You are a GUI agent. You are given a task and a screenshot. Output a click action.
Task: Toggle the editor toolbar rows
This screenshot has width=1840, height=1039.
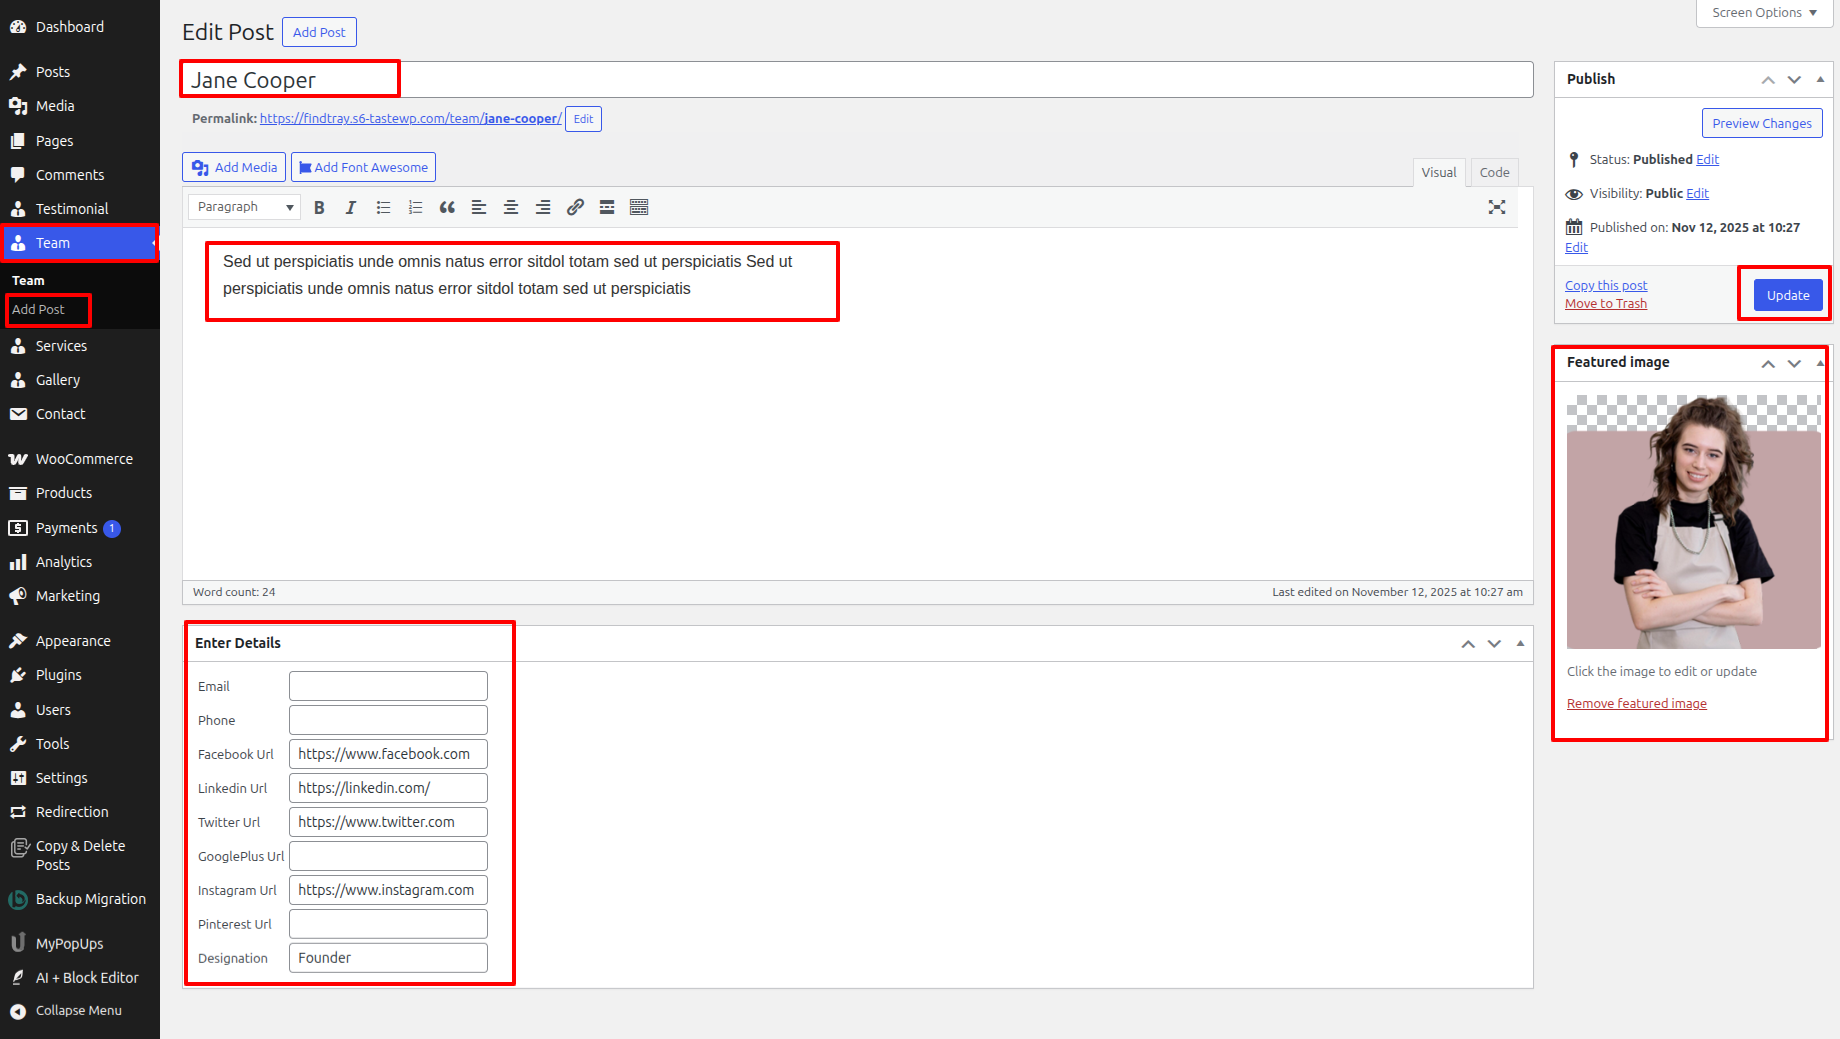tap(639, 207)
